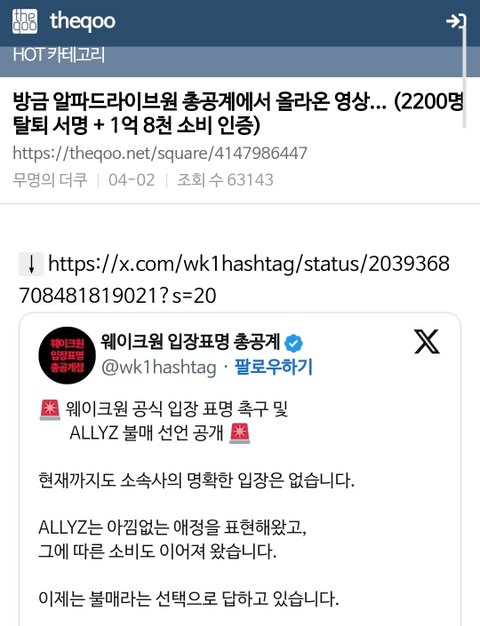Follow @wk1hashtag with 팔로우하기

click(x=274, y=367)
